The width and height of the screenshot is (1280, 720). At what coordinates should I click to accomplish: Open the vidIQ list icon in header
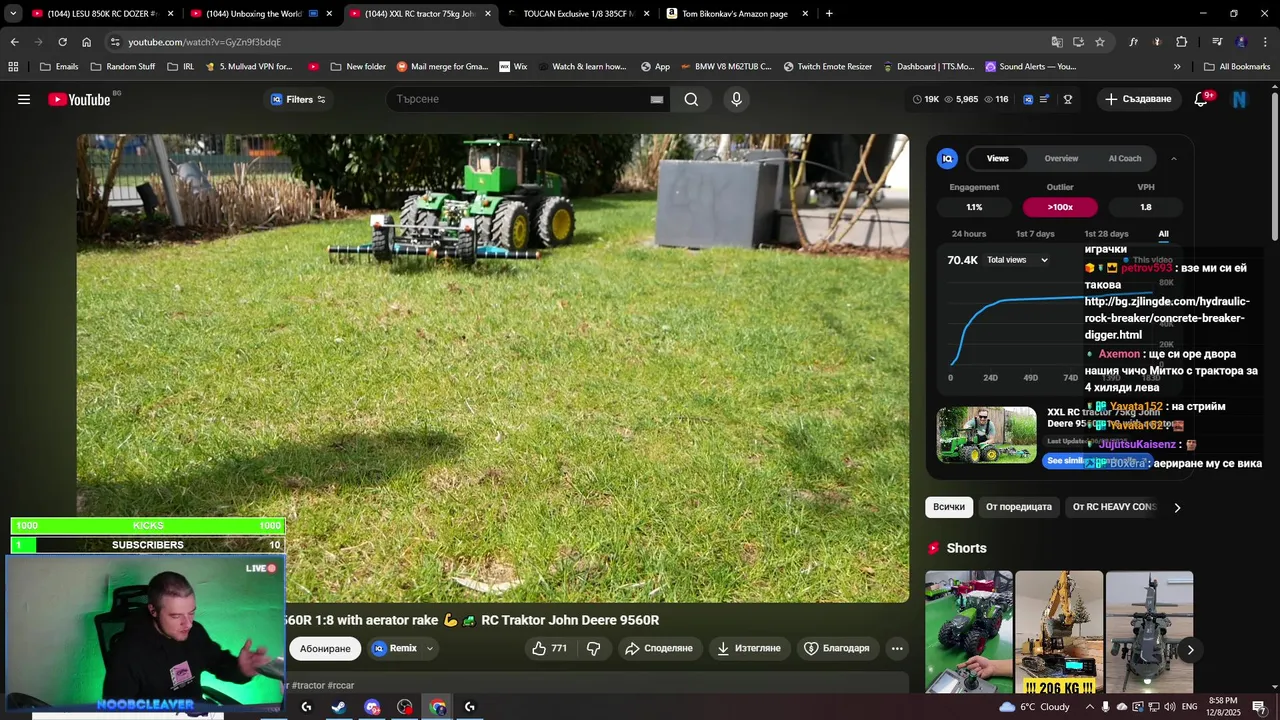coord(1045,99)
